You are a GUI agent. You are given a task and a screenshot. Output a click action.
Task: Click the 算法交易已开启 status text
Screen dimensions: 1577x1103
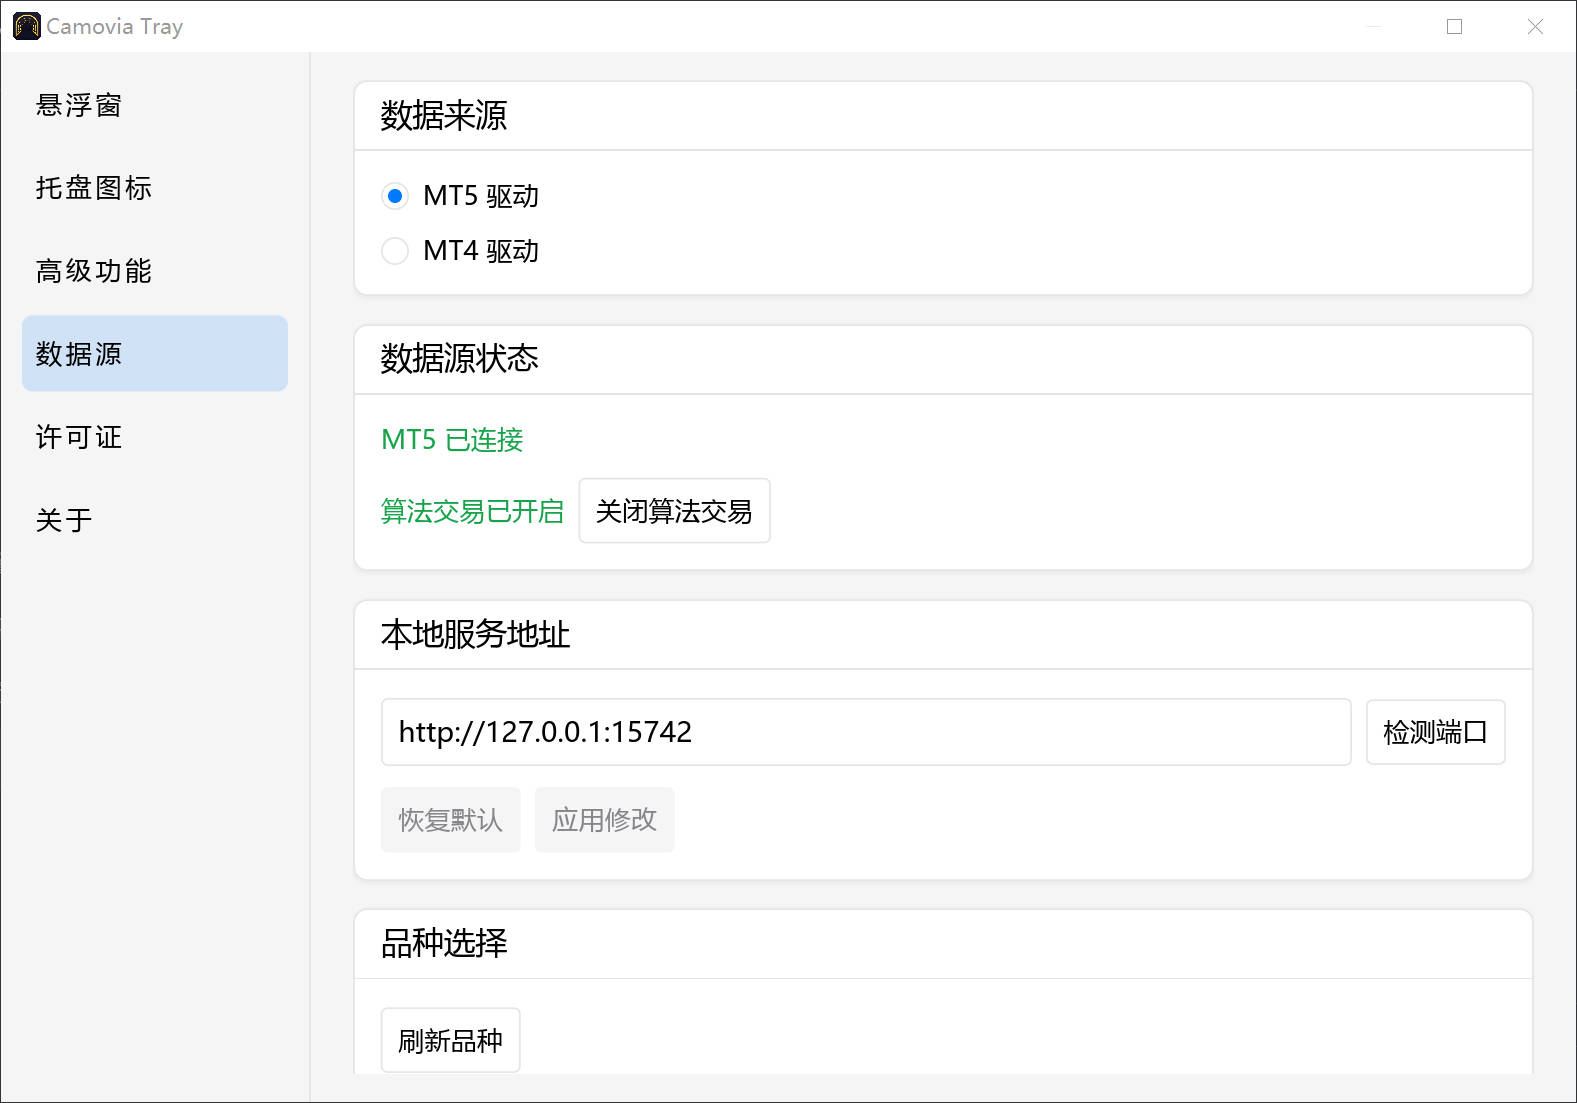(x=472, y=511)
